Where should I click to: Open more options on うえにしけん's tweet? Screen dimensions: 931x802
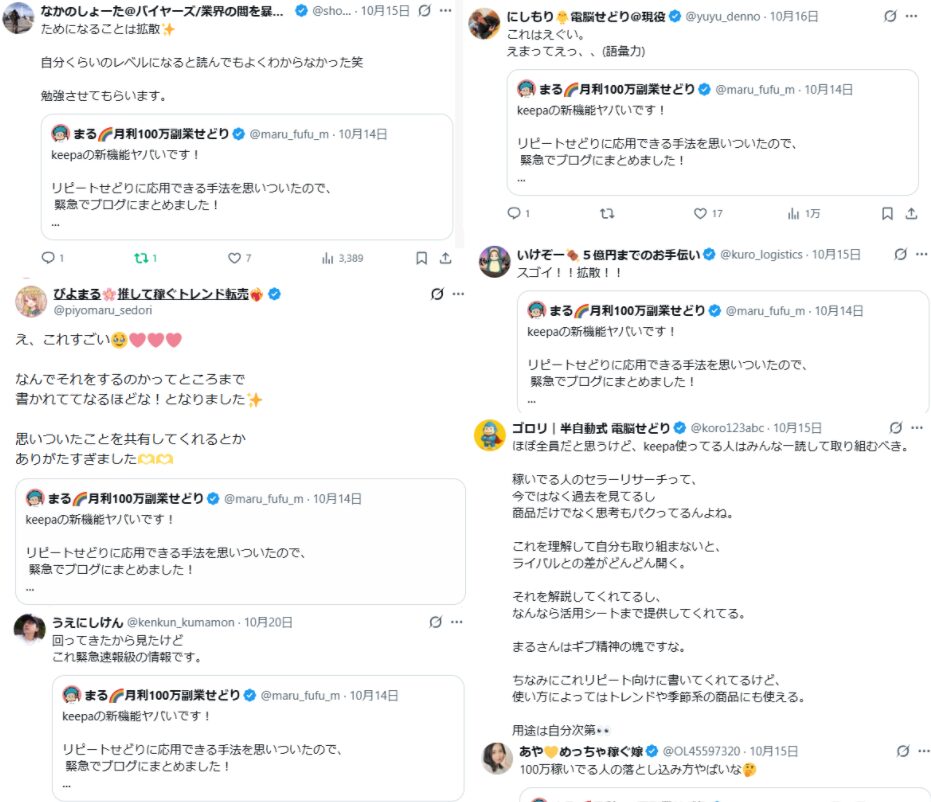point(457,622)
